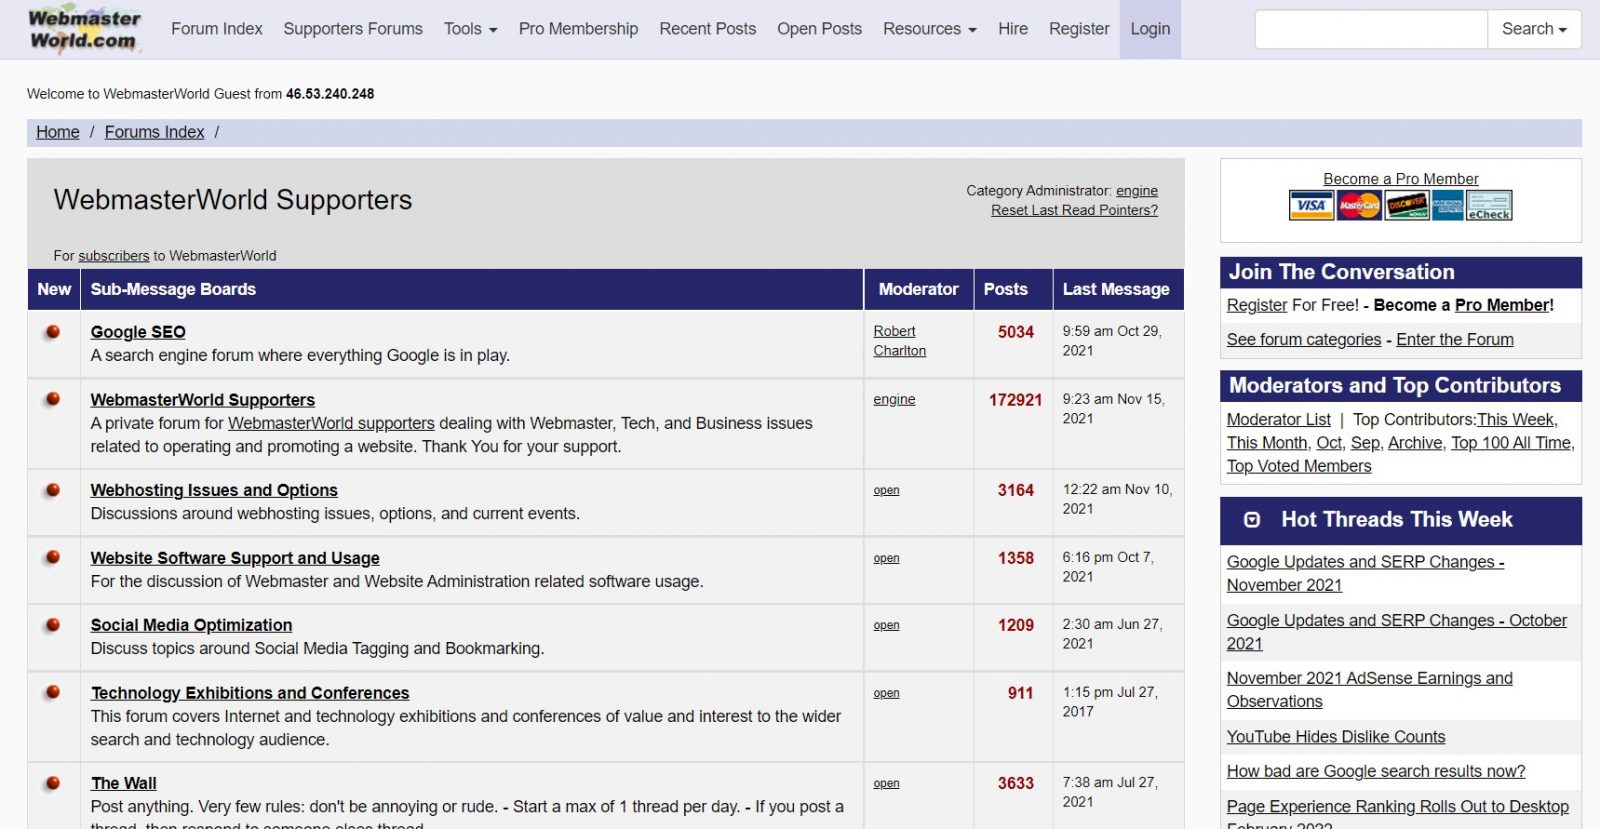The width and height of the screenshot is (1600, 829).
Task: Click the new-posts dot for Social Media Optimization
Action: 53,625
